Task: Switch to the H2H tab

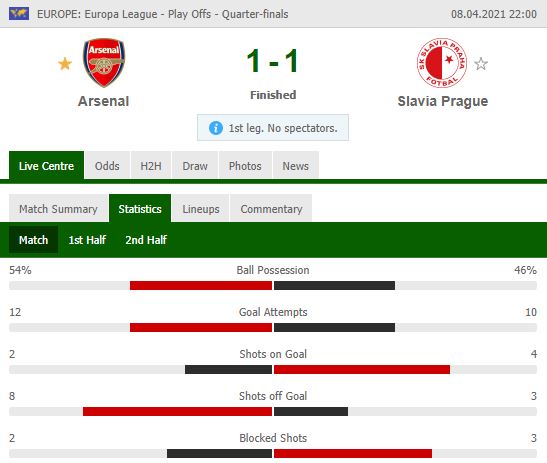Action: (151, 166)
